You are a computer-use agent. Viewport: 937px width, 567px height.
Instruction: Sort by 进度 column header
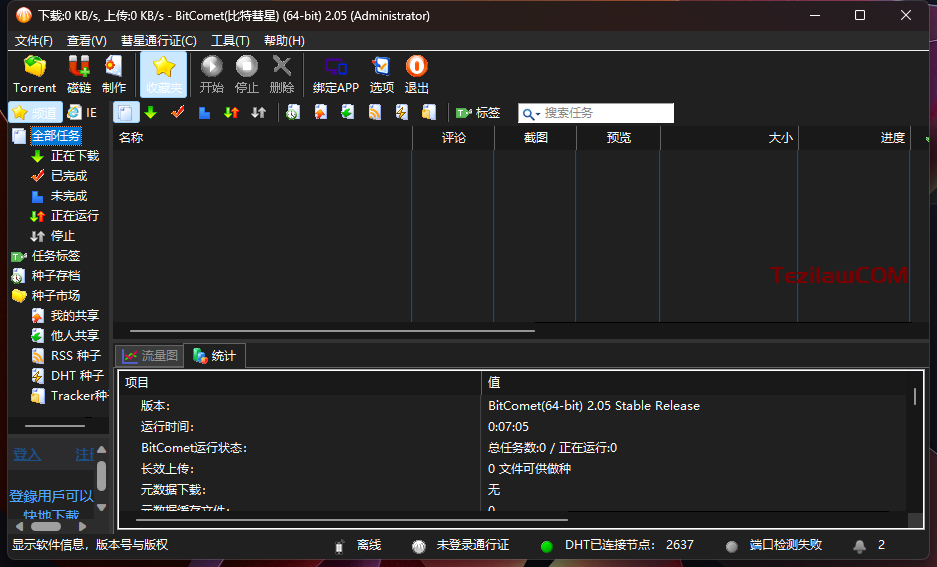855,137
